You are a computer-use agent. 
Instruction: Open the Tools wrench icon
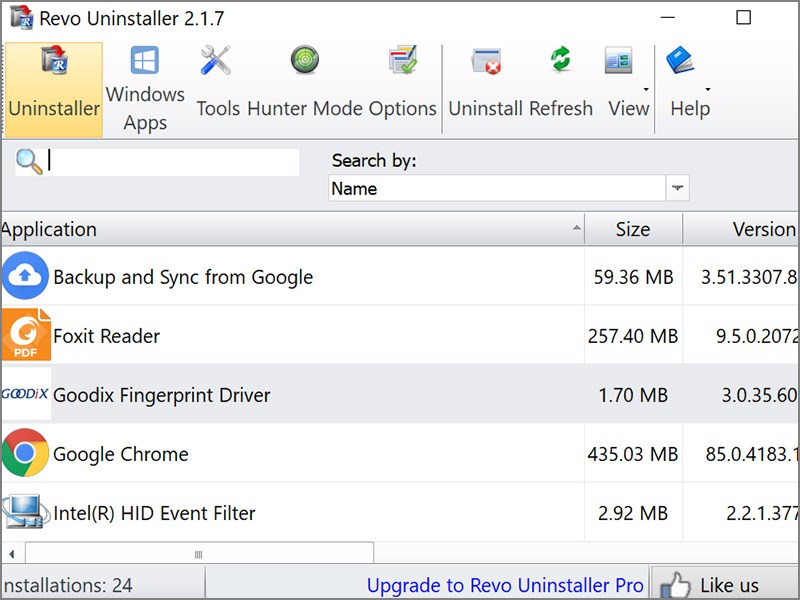pyautogui.click(x=216, y=60)
